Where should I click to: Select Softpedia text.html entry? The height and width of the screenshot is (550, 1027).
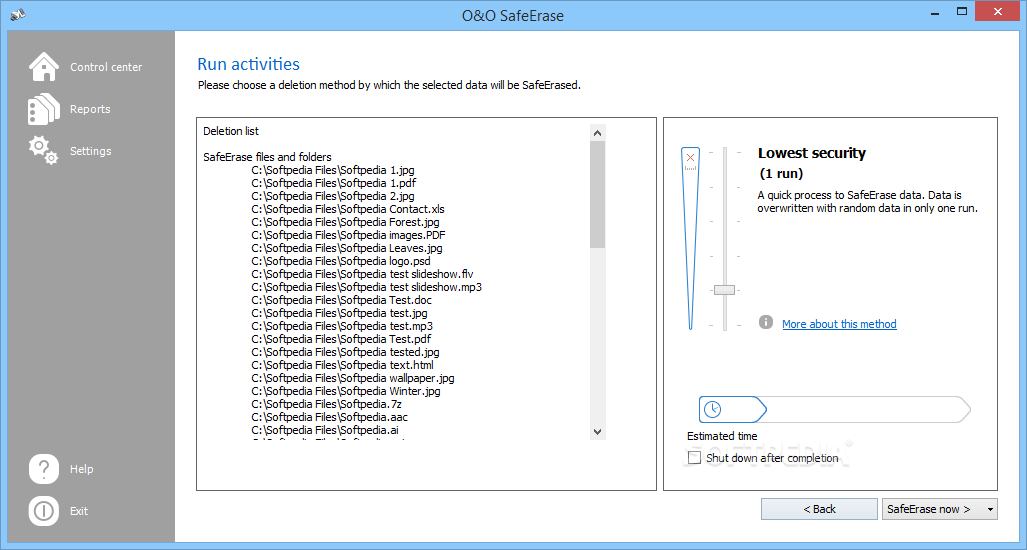[x=343, y=365]
